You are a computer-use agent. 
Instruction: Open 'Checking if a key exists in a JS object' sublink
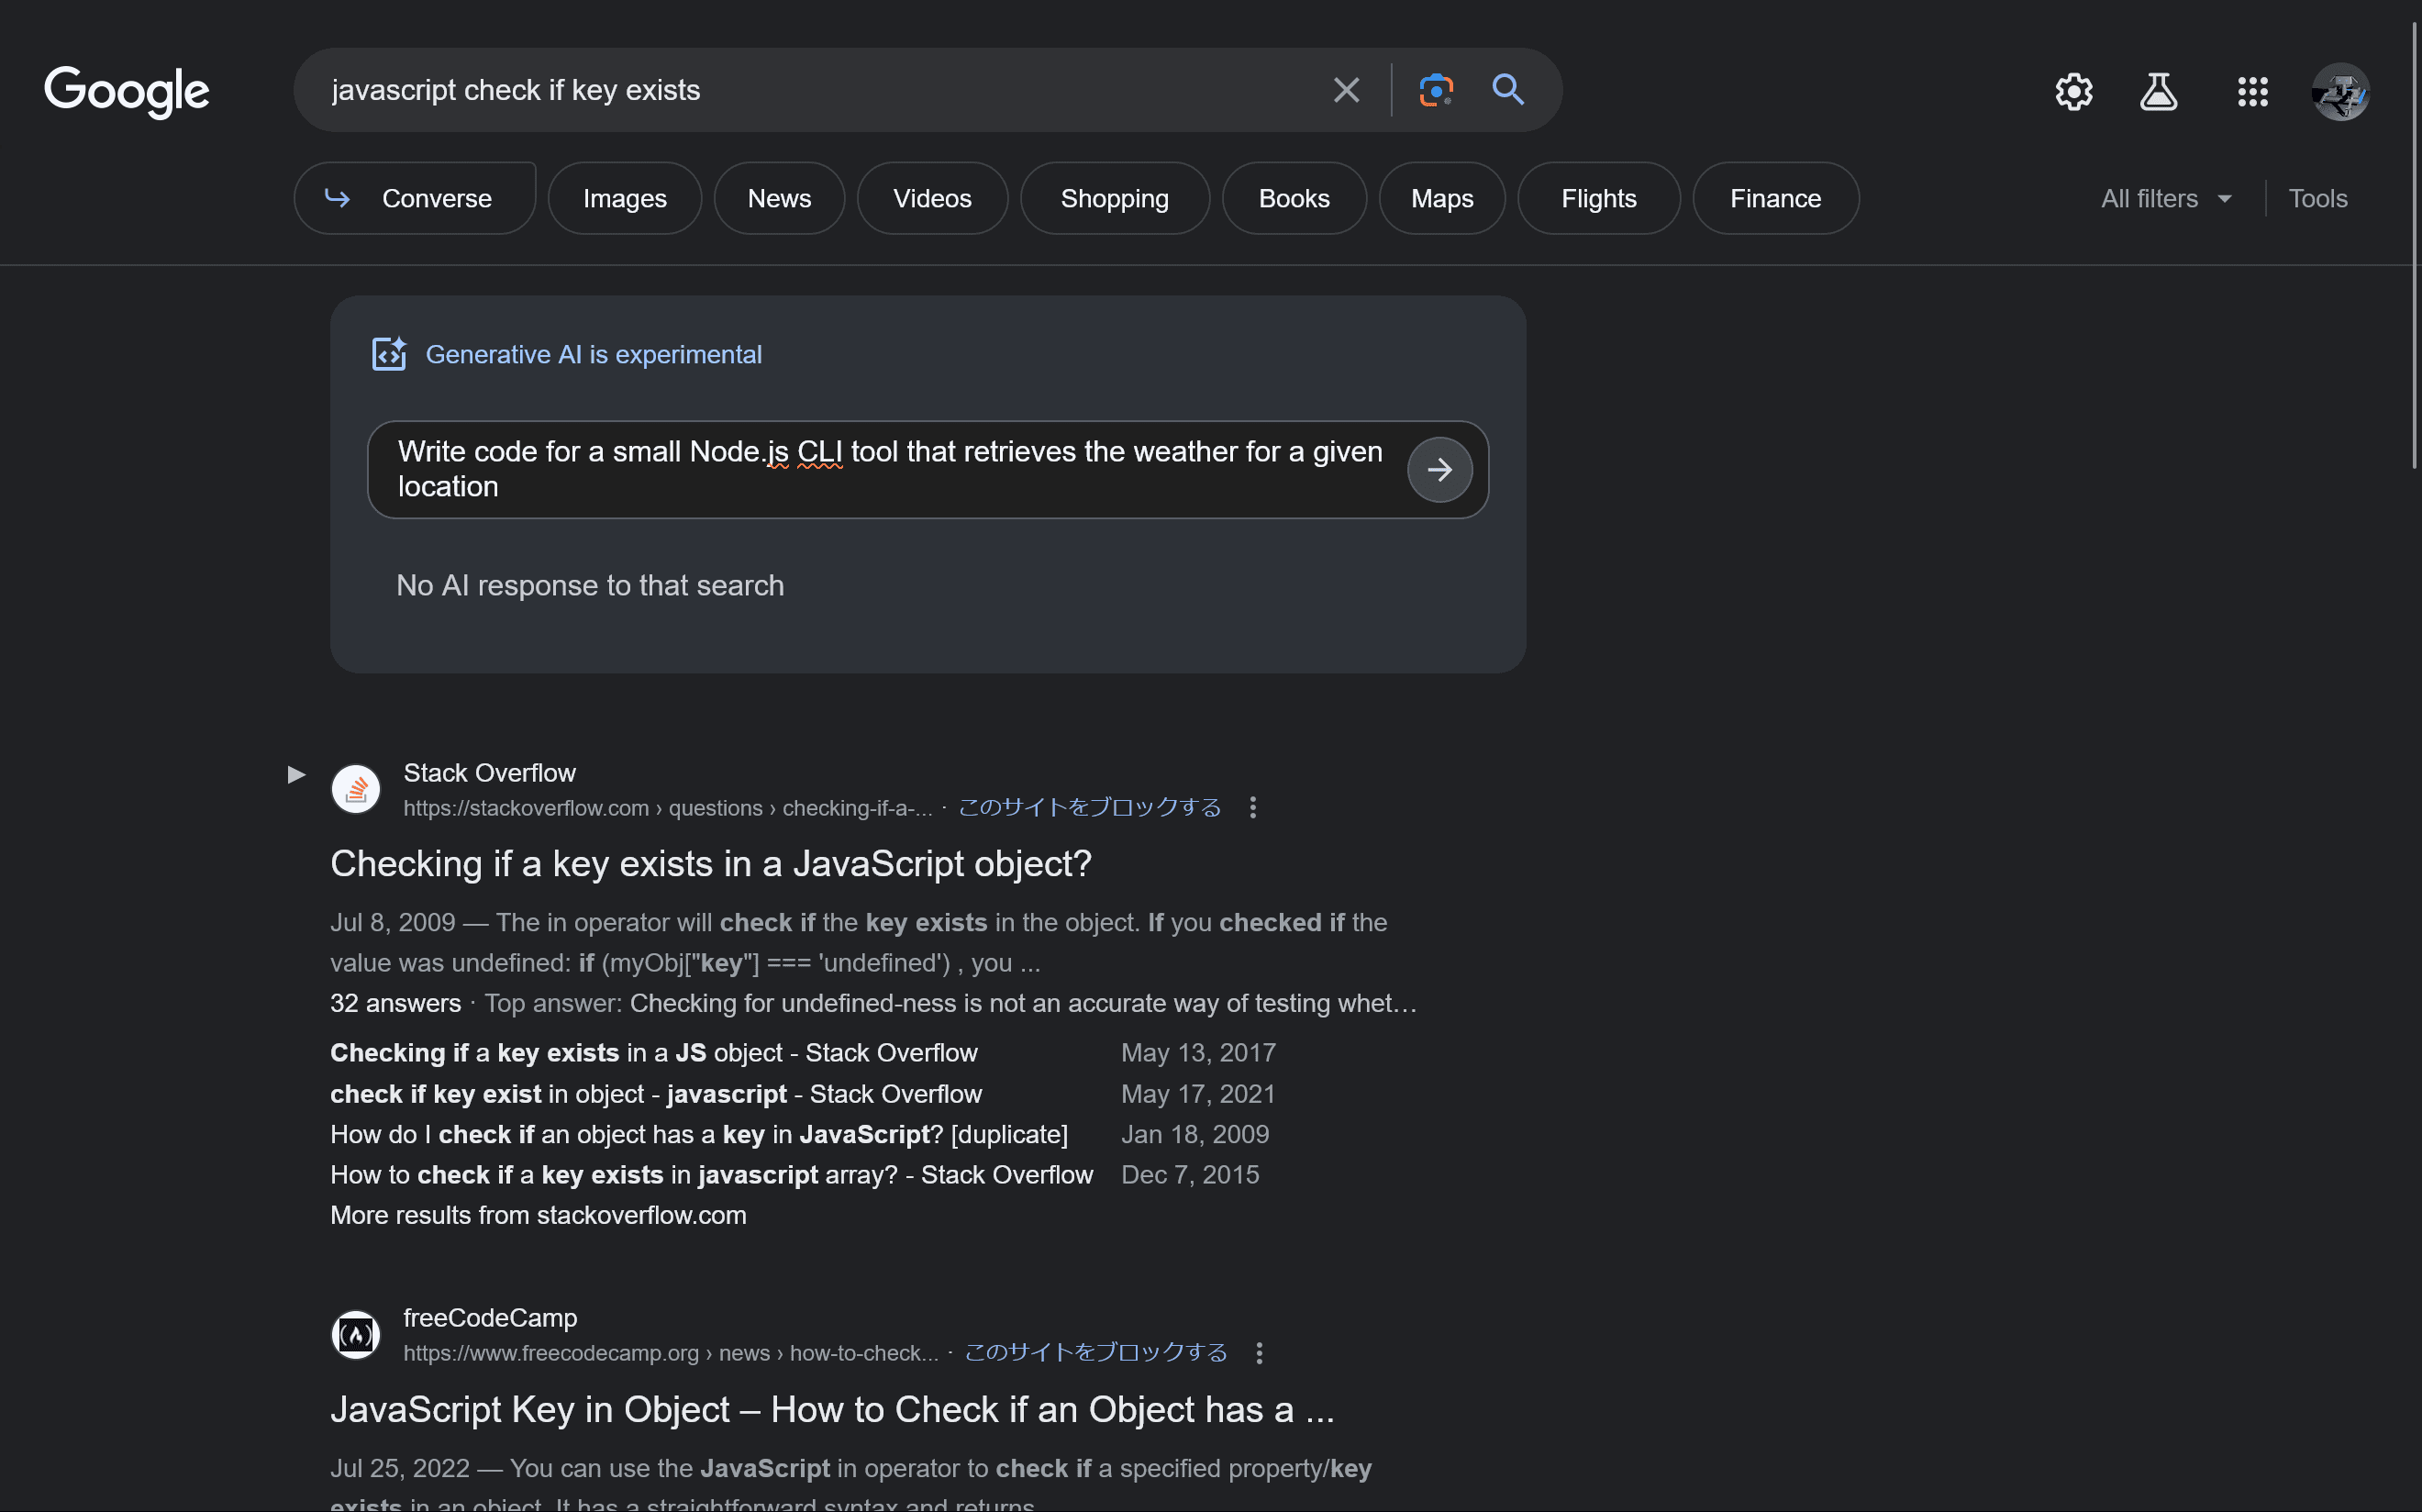[654, 1053]
